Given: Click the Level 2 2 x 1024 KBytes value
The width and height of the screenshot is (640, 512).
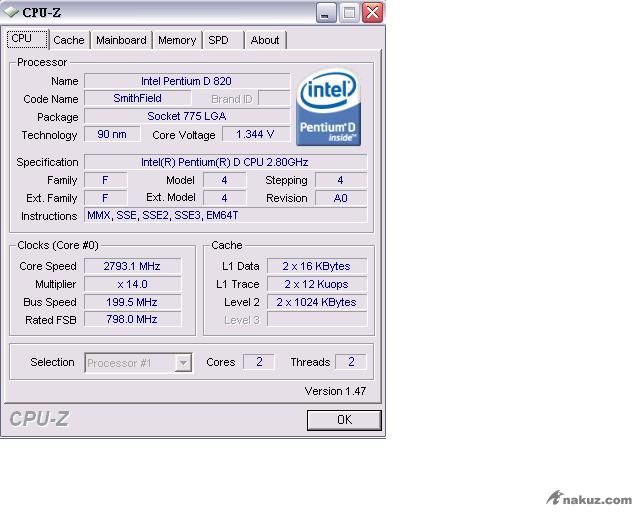Looking at the screenshot, I should click(317, 302).
